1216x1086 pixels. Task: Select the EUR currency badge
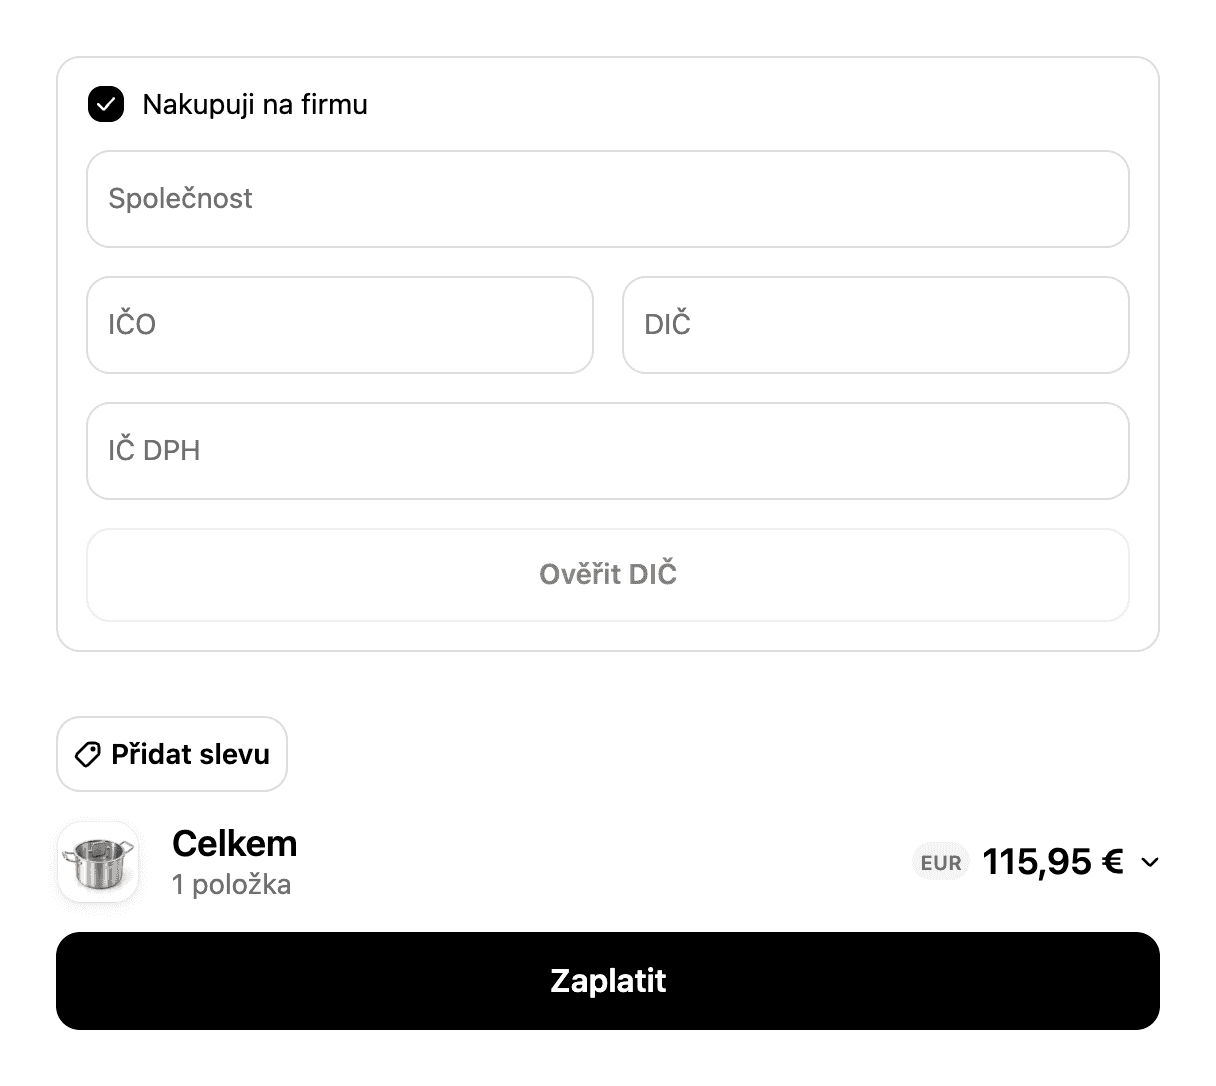pyautogui.click(x=941, y=863)
